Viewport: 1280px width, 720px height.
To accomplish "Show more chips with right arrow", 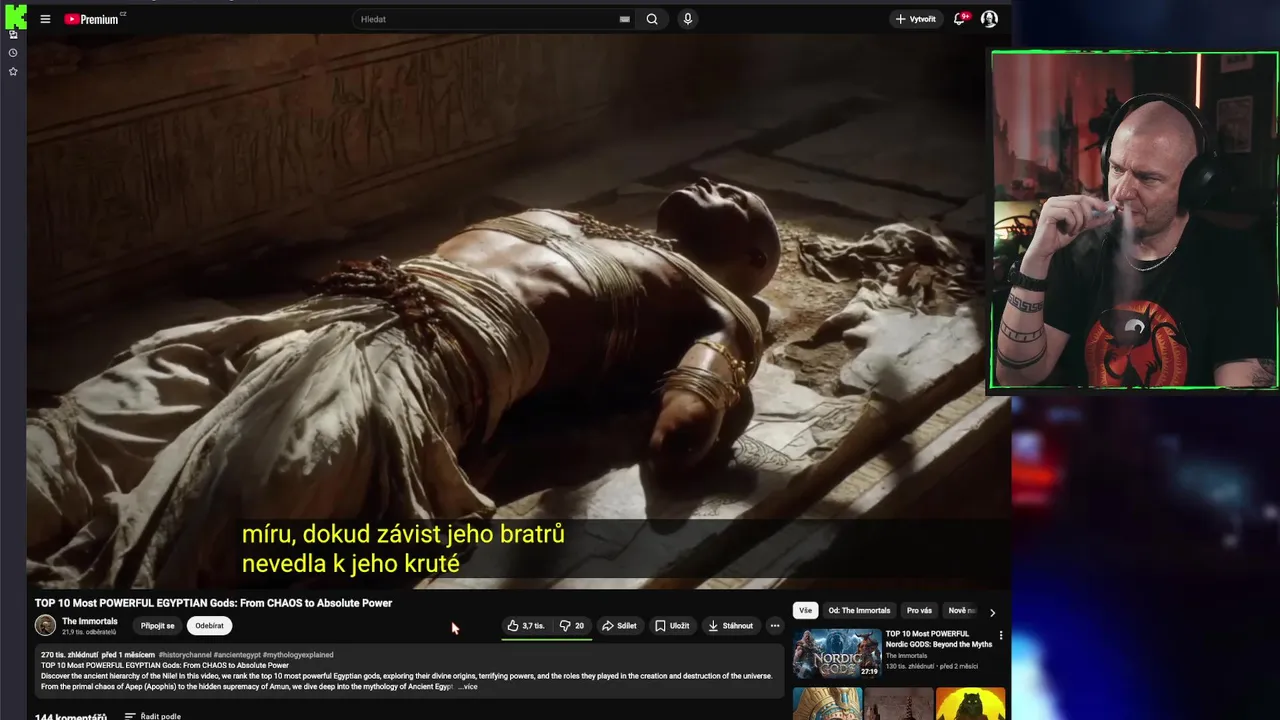I will coord(992,612).
